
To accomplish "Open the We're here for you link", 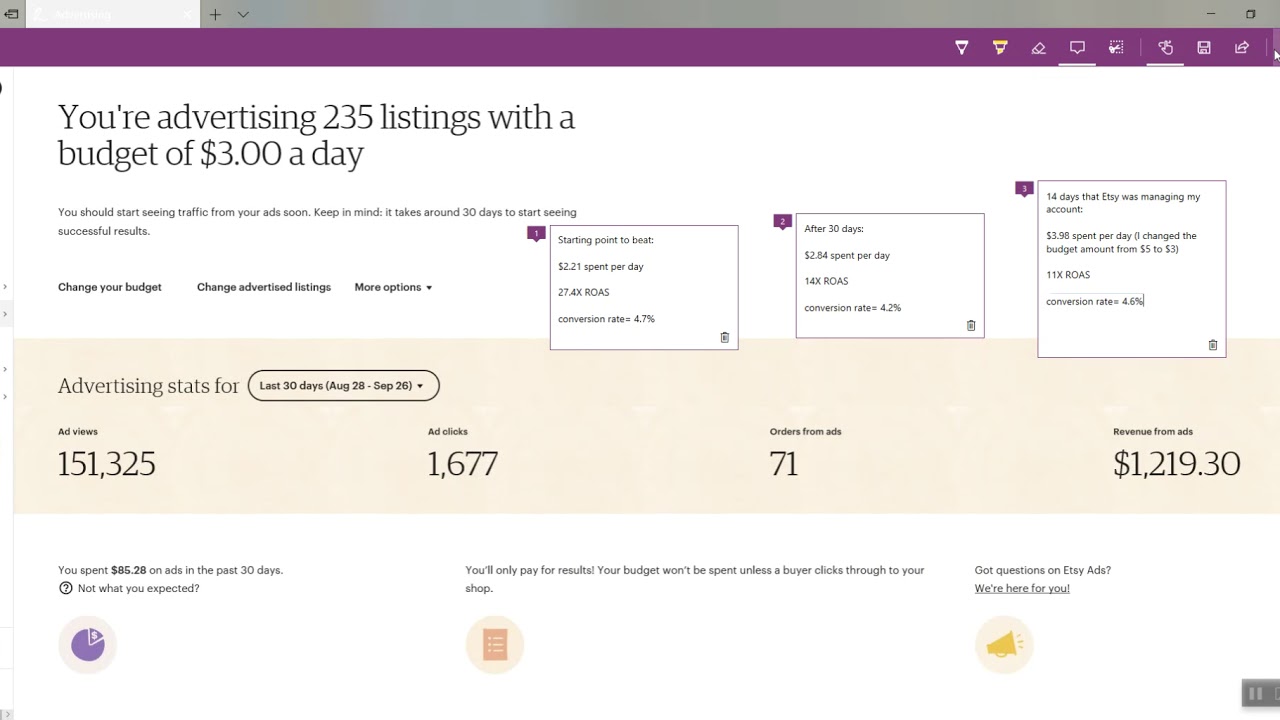I will (x=1021, y=588).
